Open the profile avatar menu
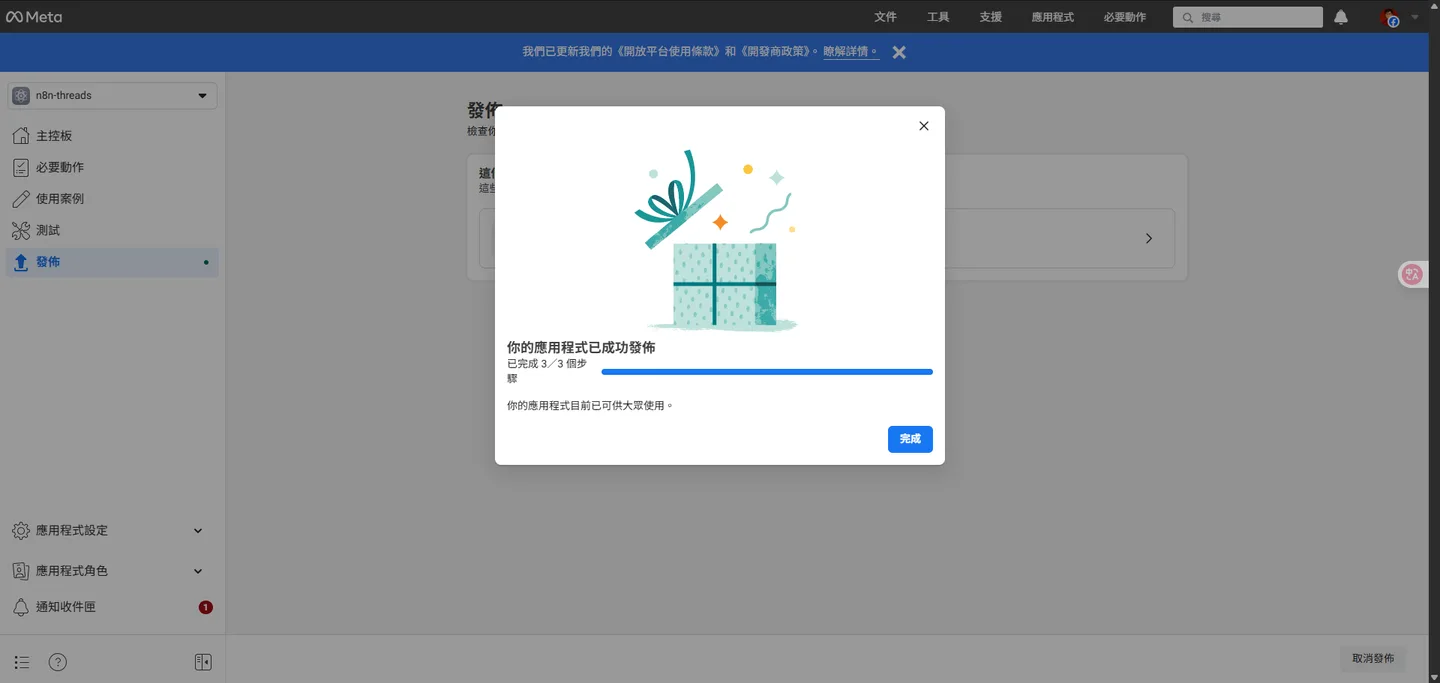This screenshot has width=1440, height=683. point(1390,17)
